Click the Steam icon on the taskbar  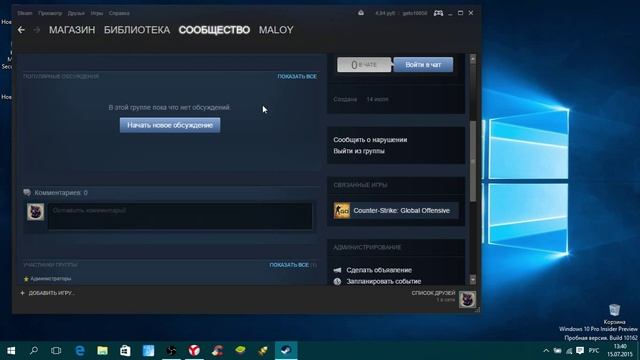click(286, 351)
